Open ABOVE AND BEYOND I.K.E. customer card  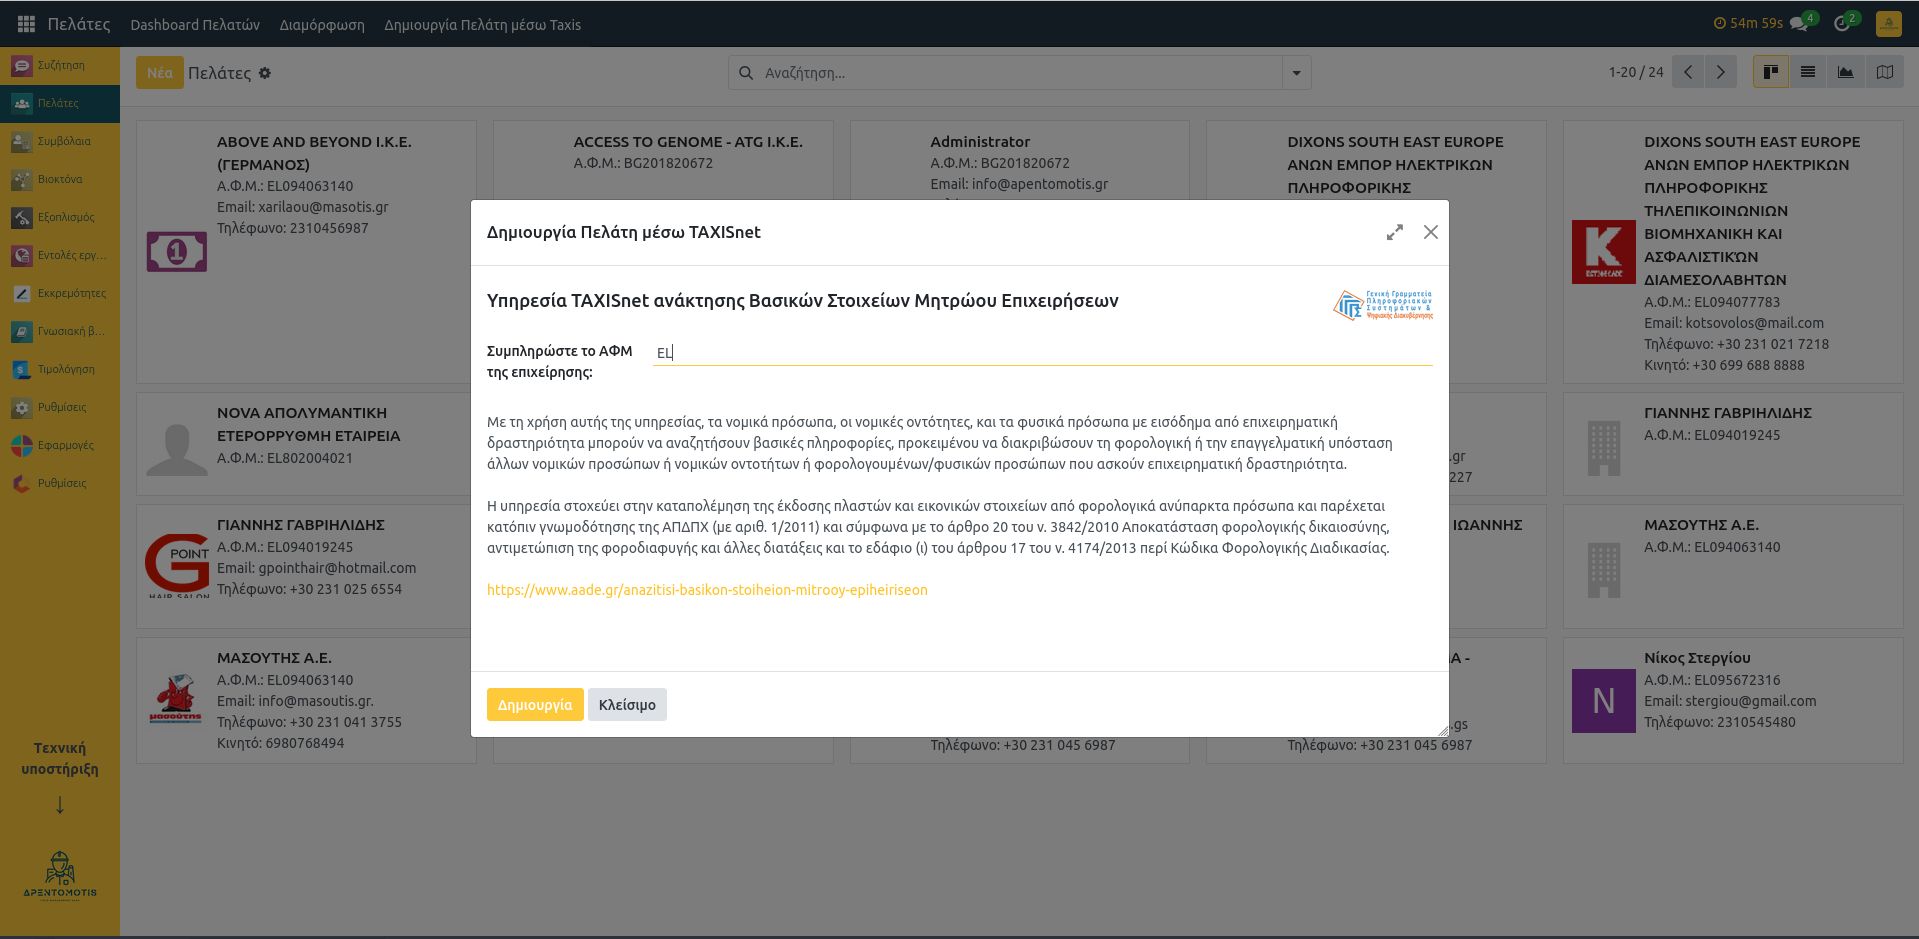306,252
